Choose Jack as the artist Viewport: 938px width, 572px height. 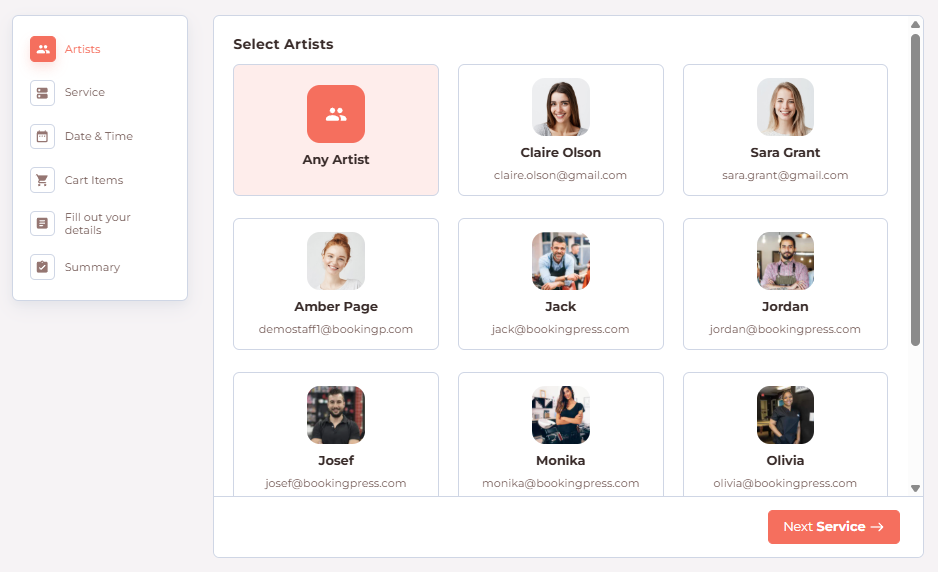pyautogui.click(x=561, y=284)
